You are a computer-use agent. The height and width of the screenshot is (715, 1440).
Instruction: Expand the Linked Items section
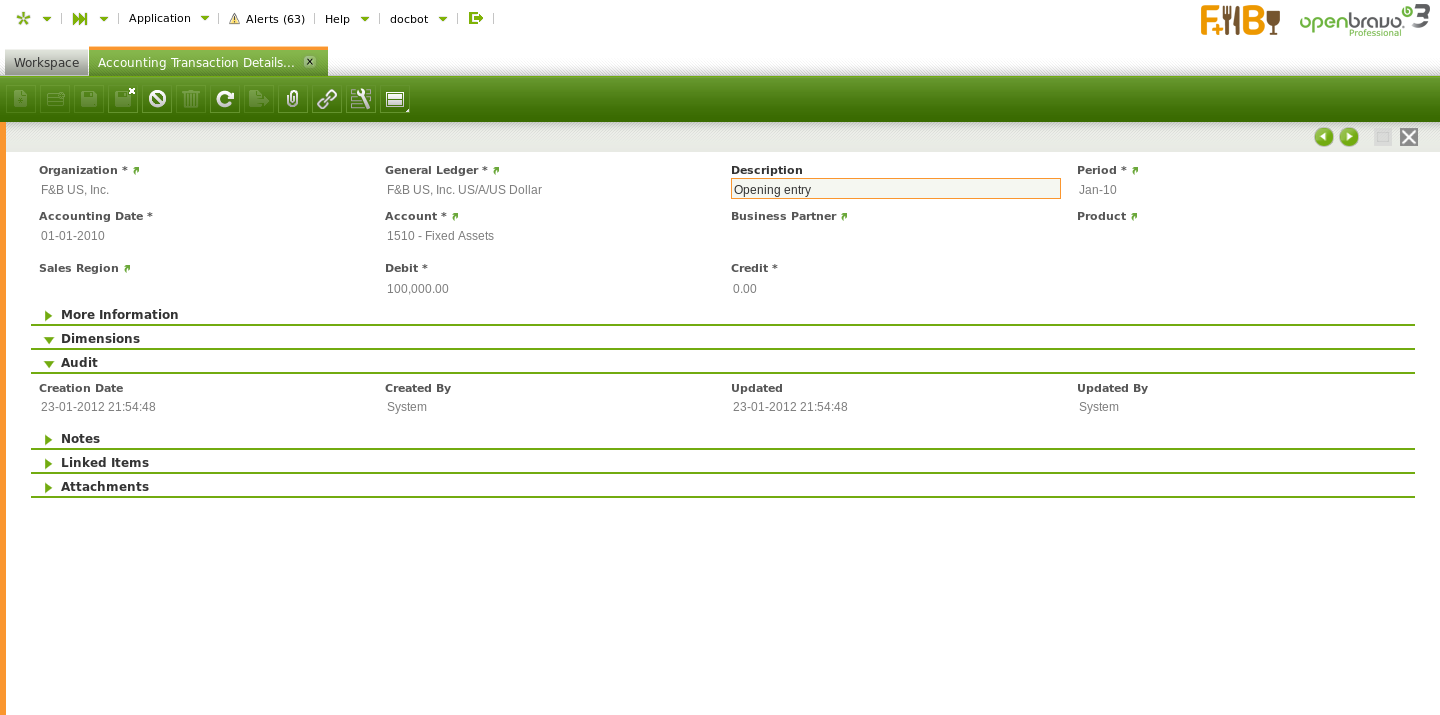[104, 463]
